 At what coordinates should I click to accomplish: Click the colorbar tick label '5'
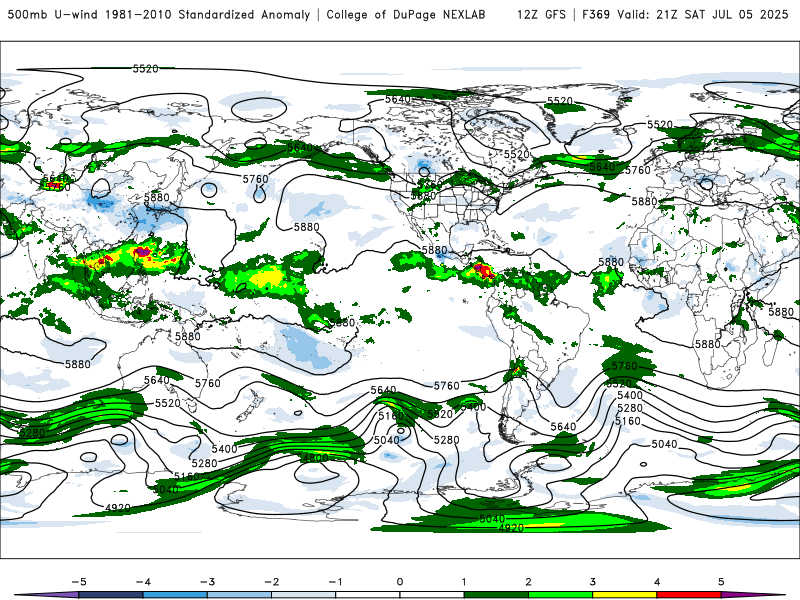pos(721,582)
